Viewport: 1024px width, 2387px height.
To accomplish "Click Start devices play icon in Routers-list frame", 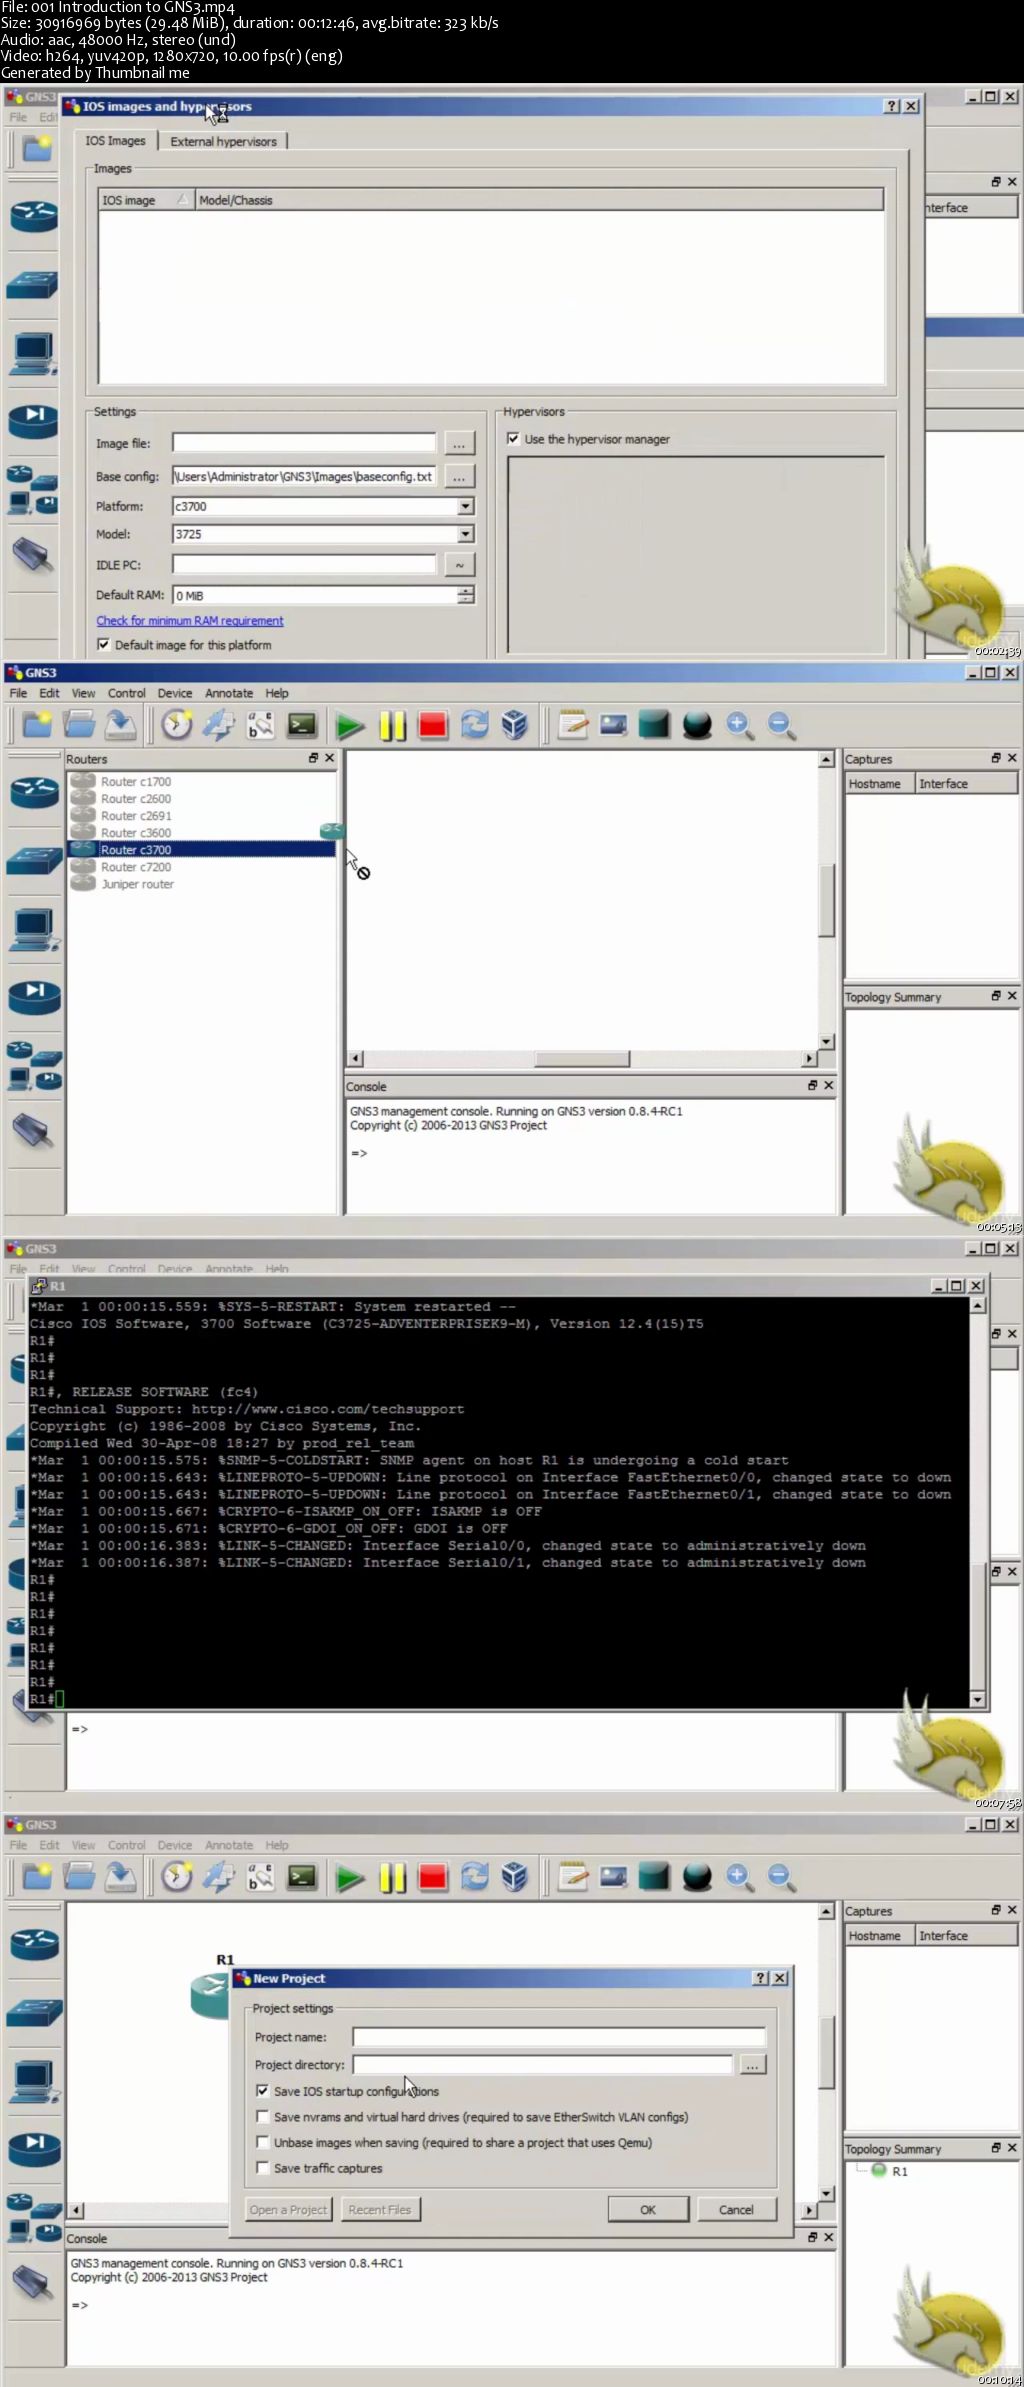I will click(x=349, y=726).
